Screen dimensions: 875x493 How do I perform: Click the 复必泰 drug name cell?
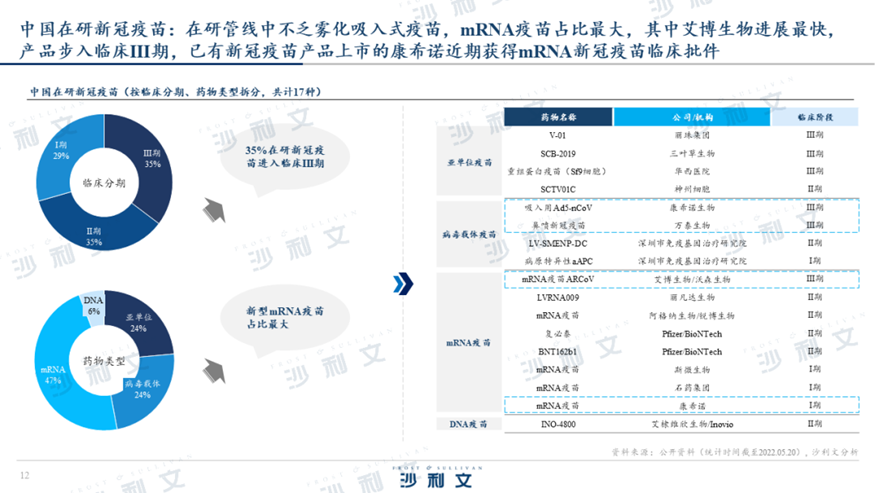(557, 334)
